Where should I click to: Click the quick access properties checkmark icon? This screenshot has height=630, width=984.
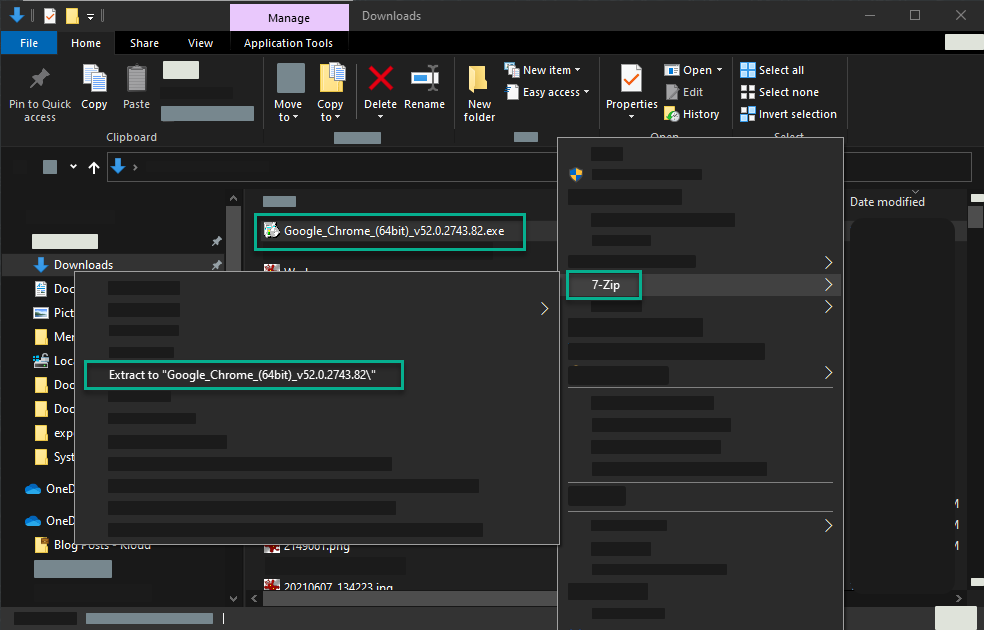coord(50,16)
